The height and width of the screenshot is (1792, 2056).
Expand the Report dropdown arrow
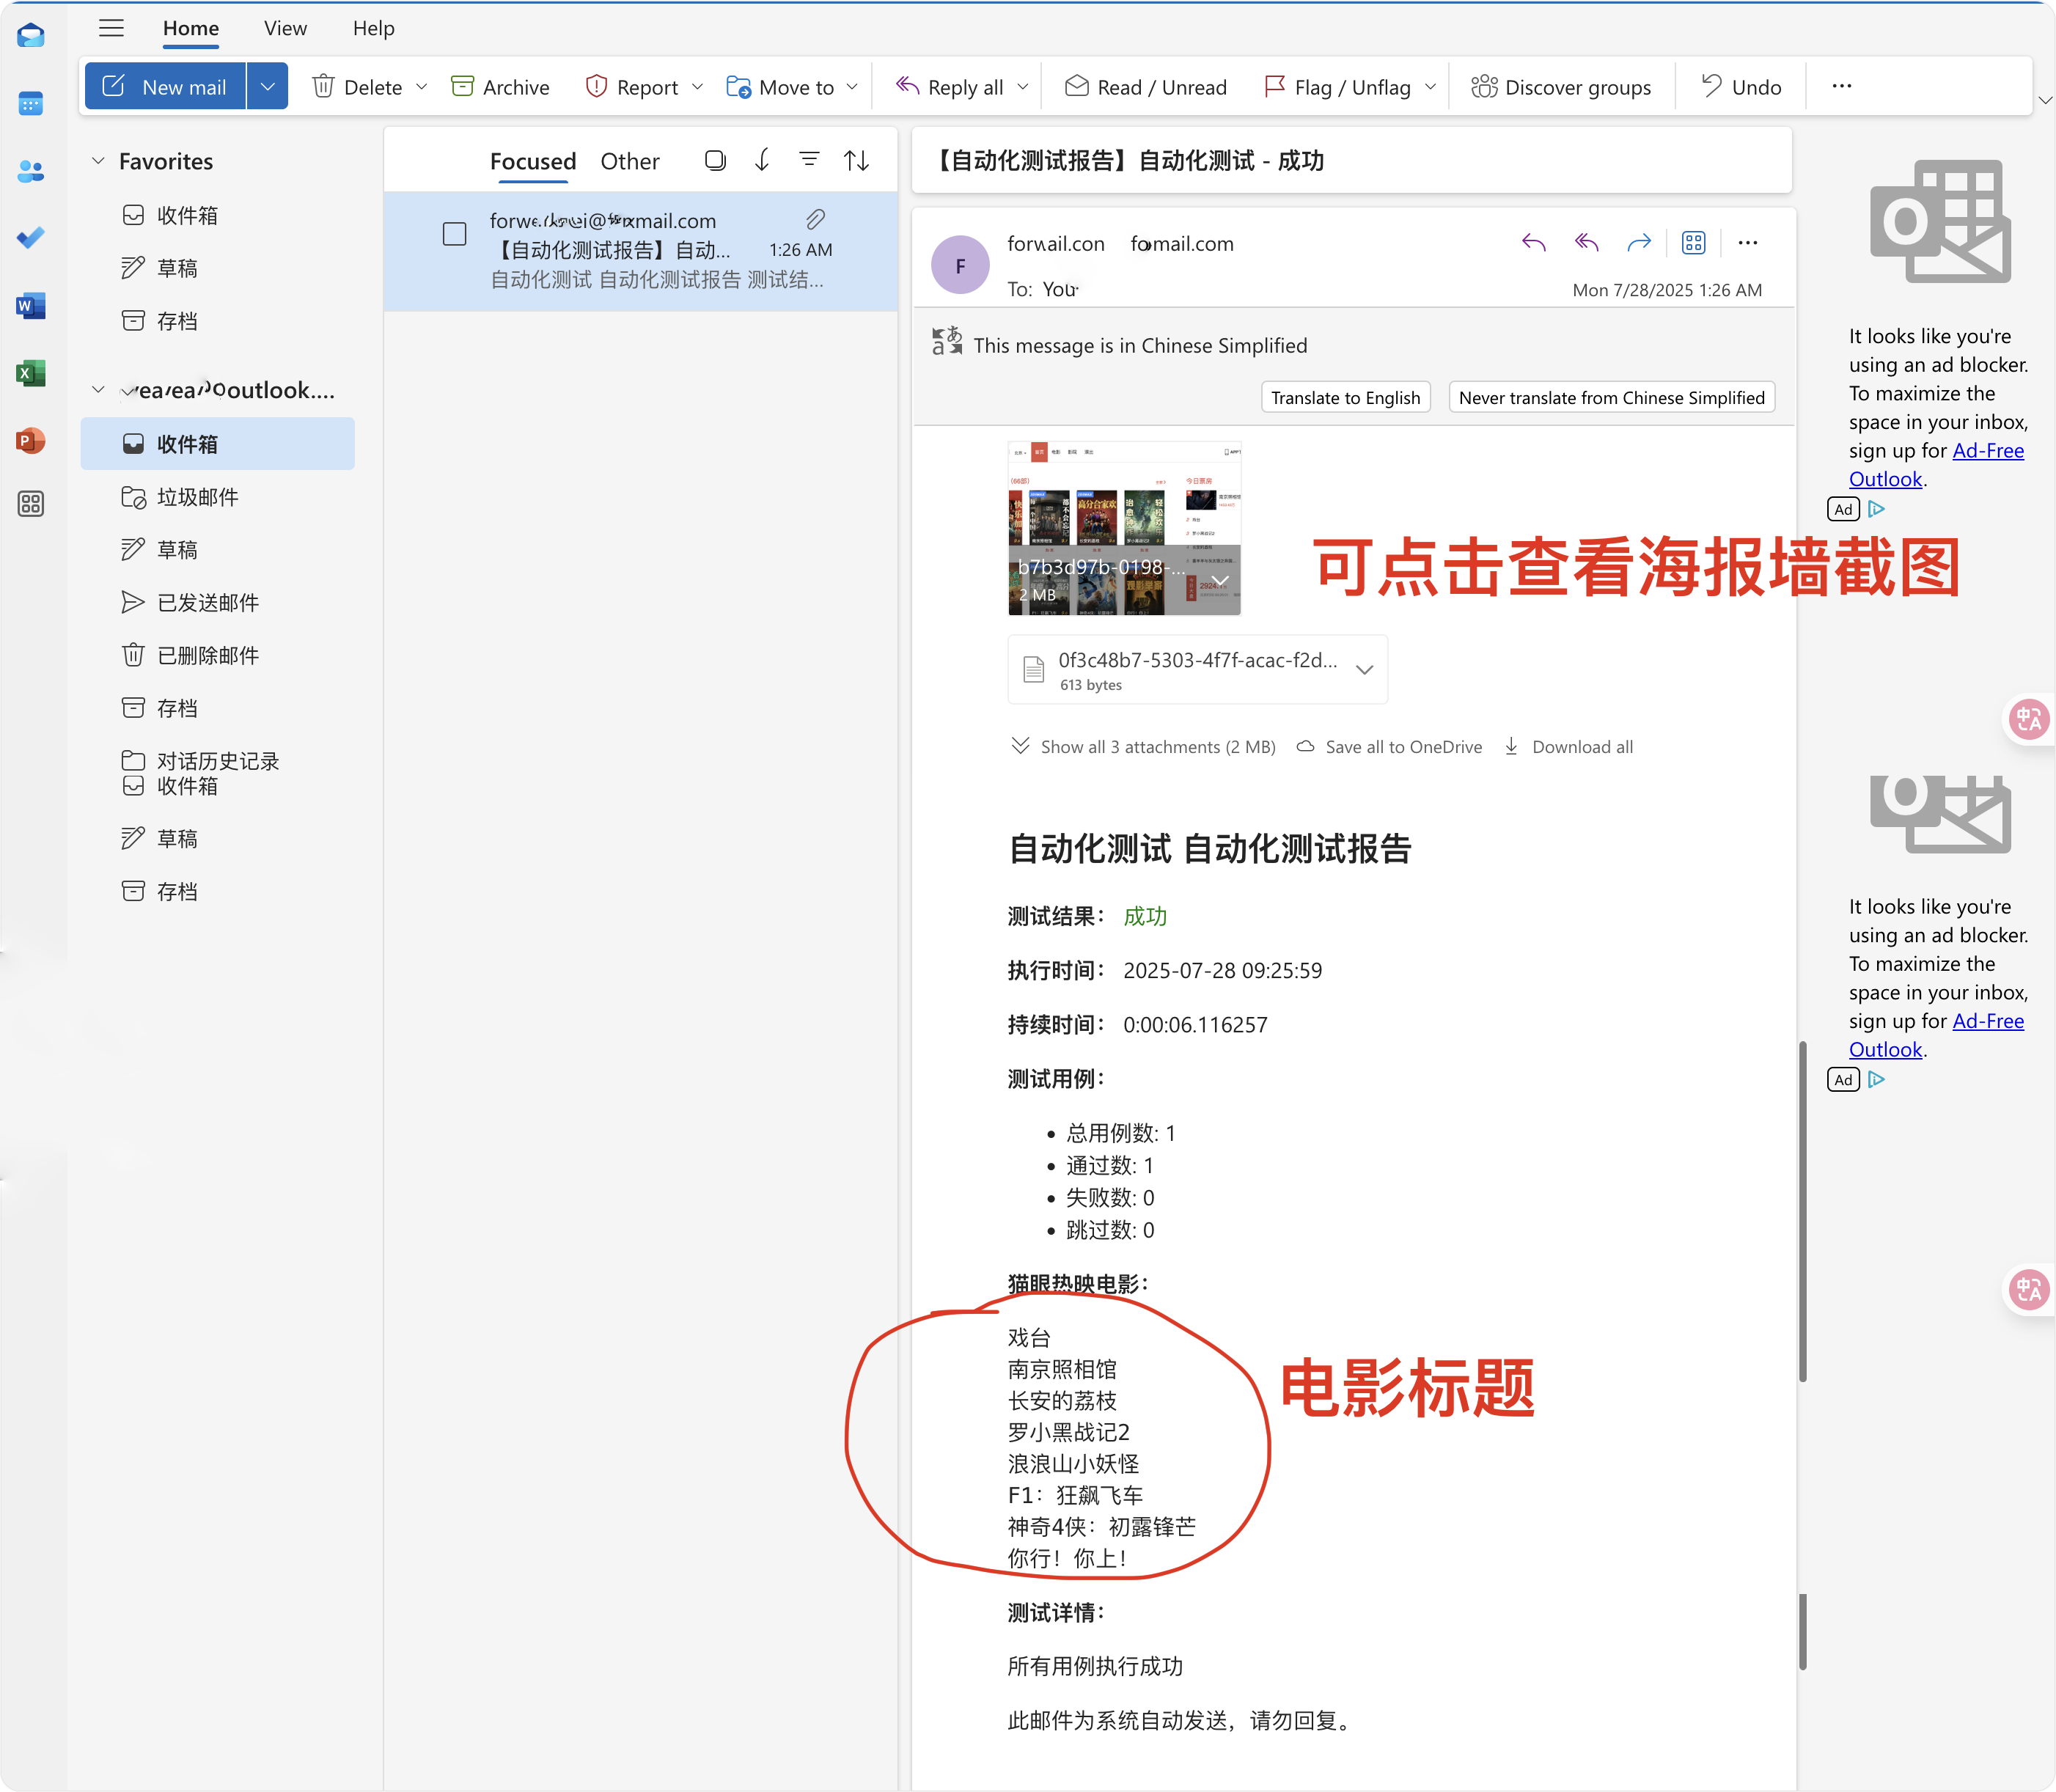point(697,87)
